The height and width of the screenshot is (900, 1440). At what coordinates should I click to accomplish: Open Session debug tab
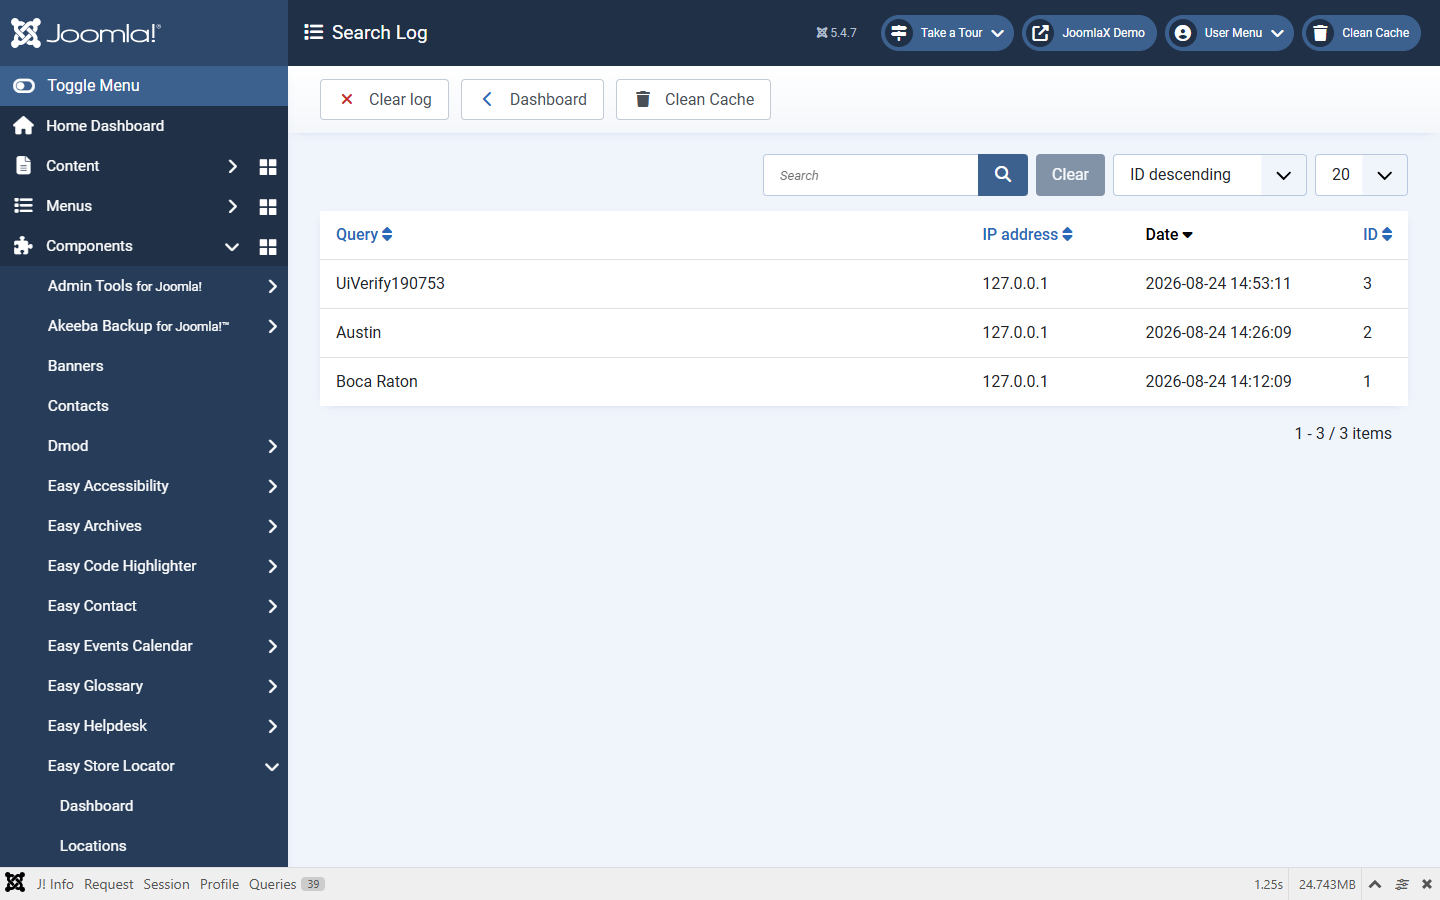point(166,884)
